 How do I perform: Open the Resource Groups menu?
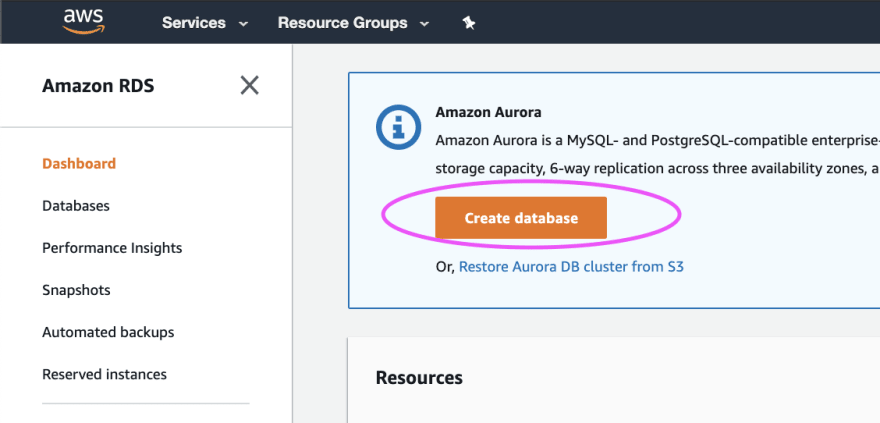[342, 23]
